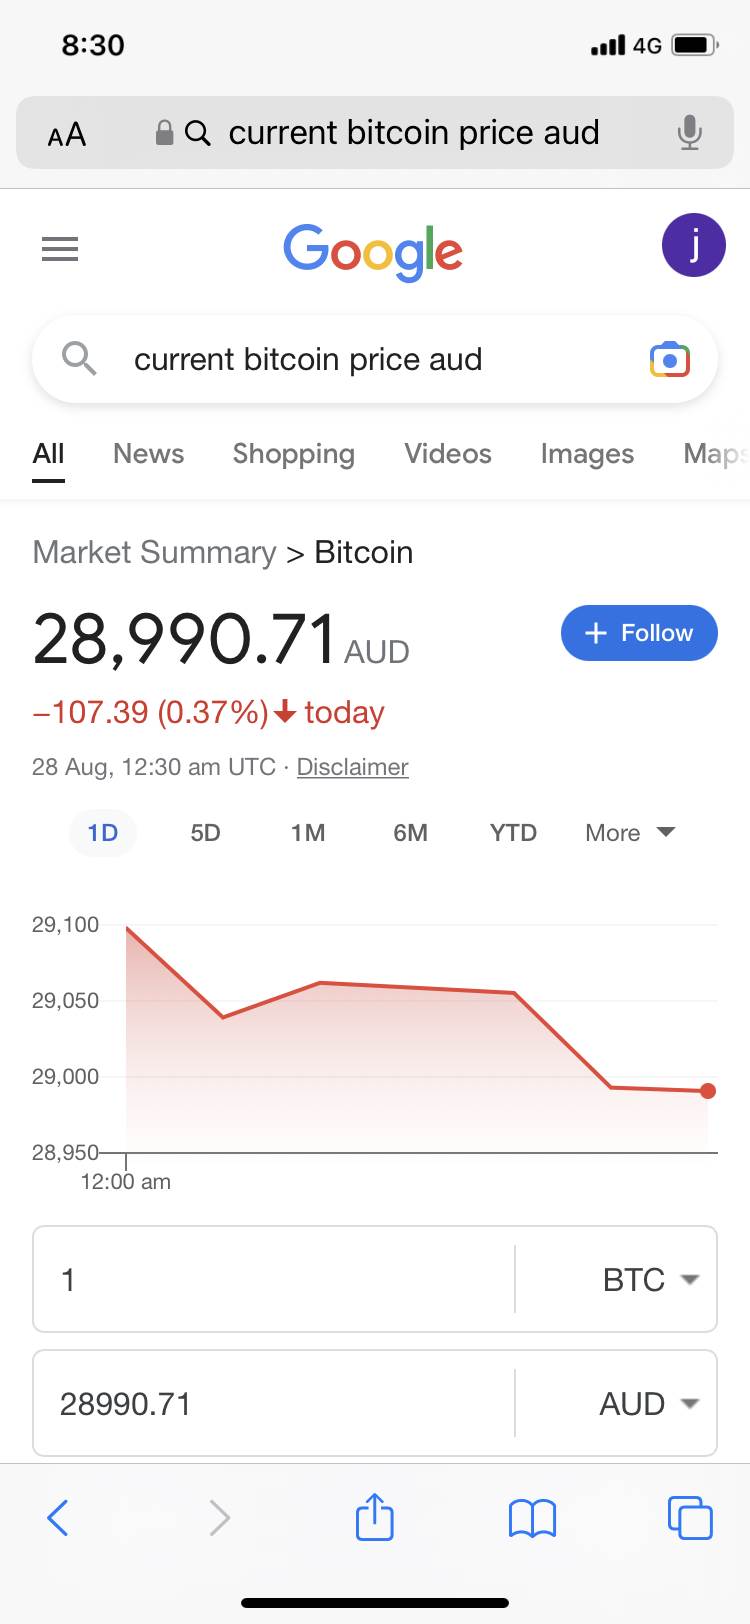750x1624 pixels.
Task: Open the BTC currency dropdown
Action: [x=650, y=1280]
